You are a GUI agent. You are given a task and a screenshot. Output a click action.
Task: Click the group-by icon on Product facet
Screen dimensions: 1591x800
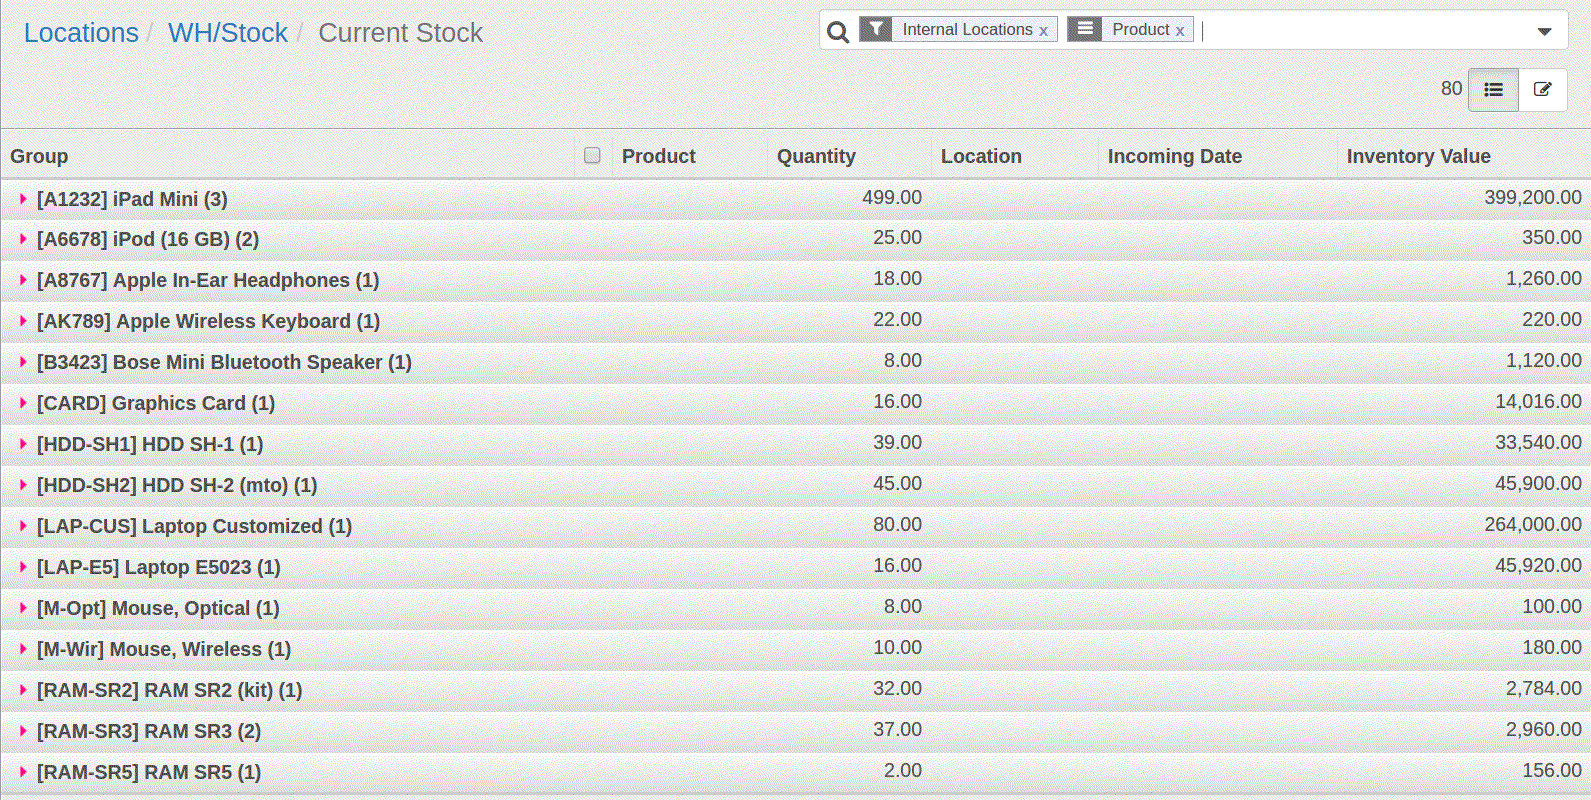point(1085,29)
